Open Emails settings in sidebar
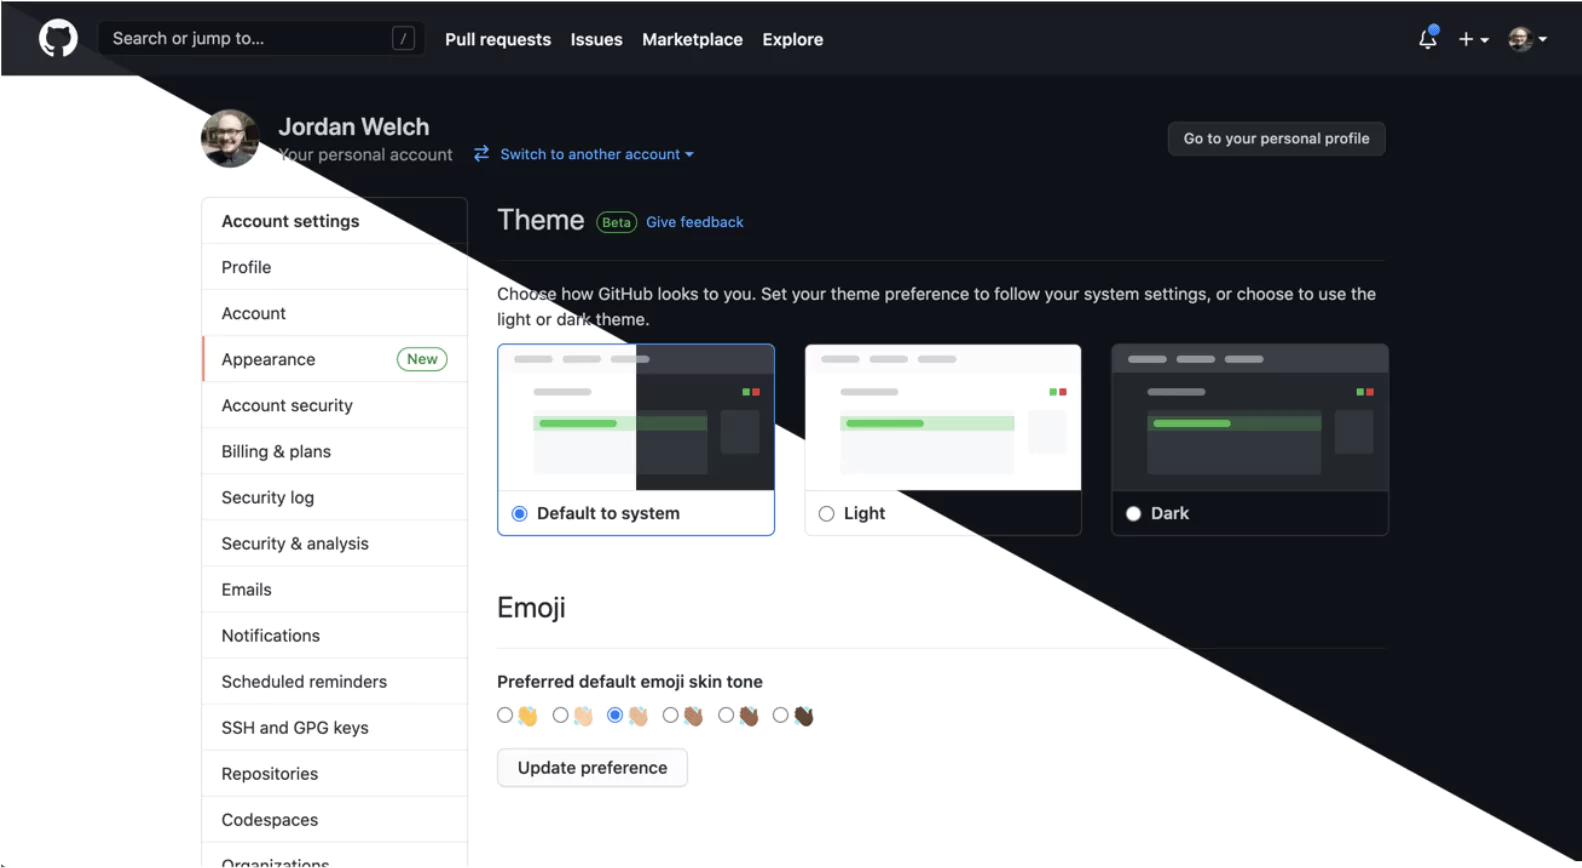 point(334,589)
